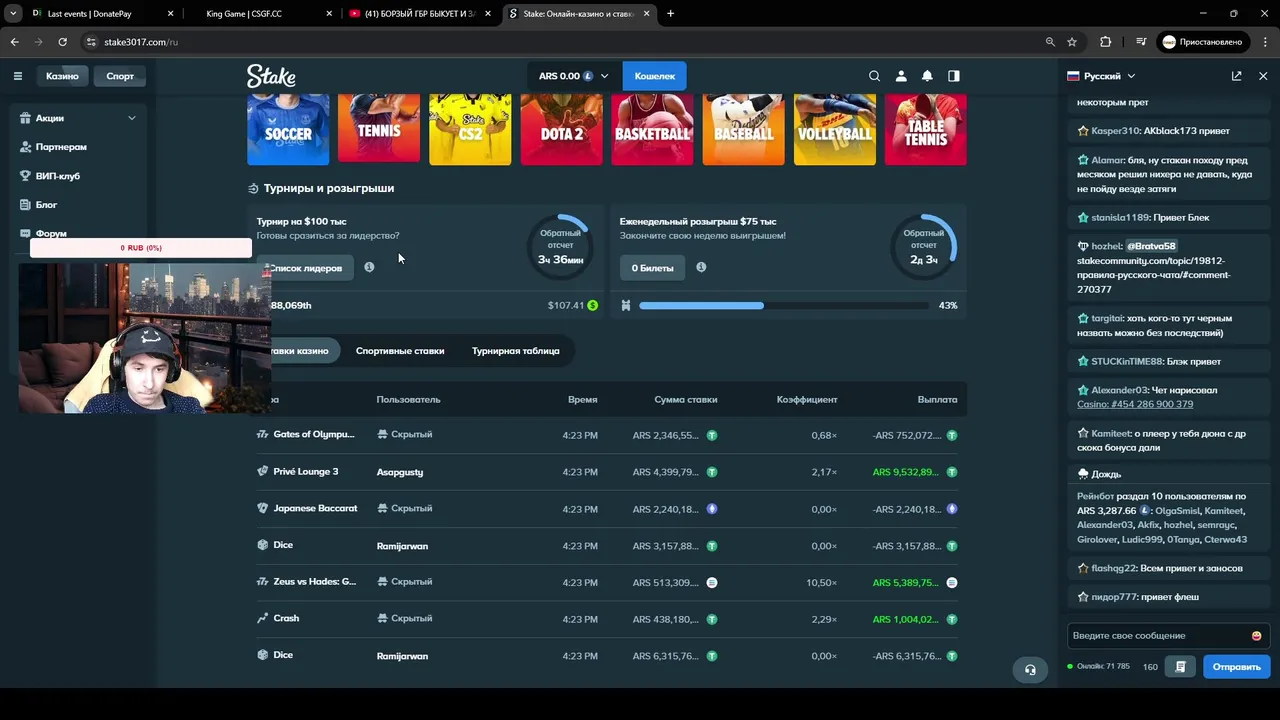
Task: Open the Chrome extensions puzzle icon
Action: coord(1105,42)
